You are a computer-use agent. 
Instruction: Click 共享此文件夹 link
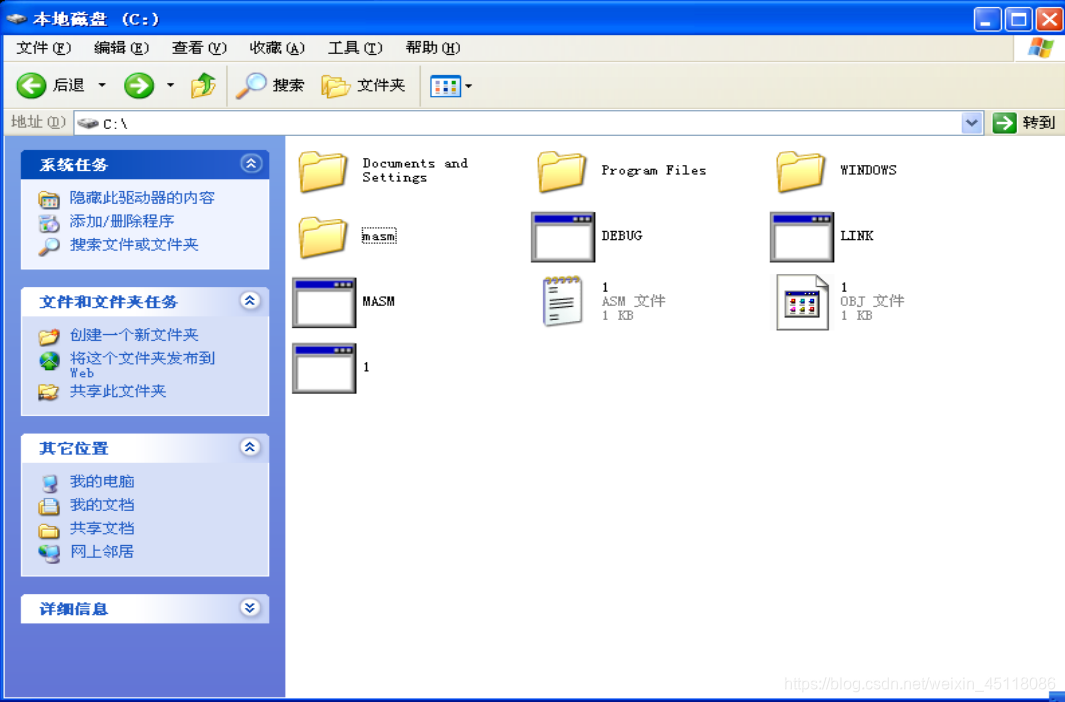(x=118, y=391)
